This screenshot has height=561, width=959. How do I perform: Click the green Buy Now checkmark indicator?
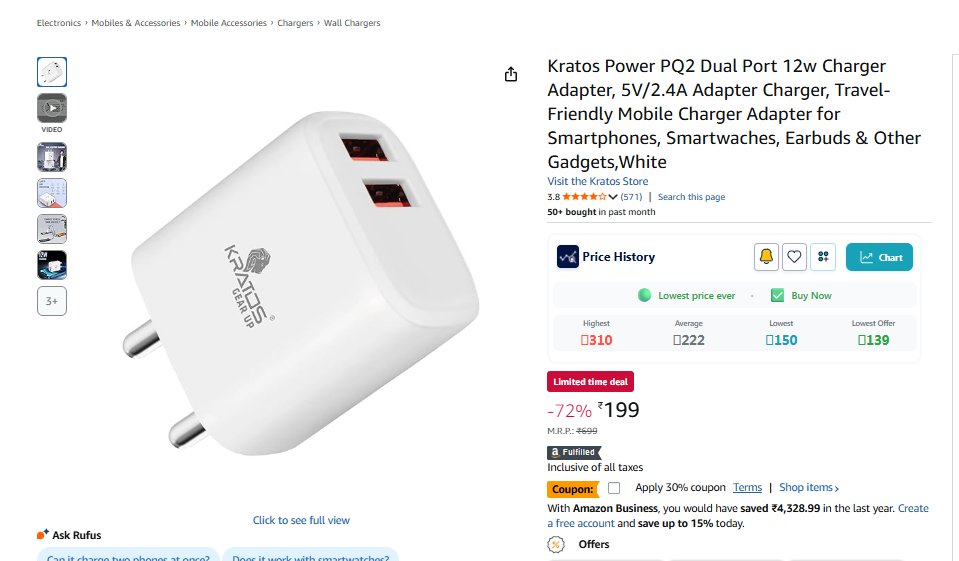click(777, 295)
